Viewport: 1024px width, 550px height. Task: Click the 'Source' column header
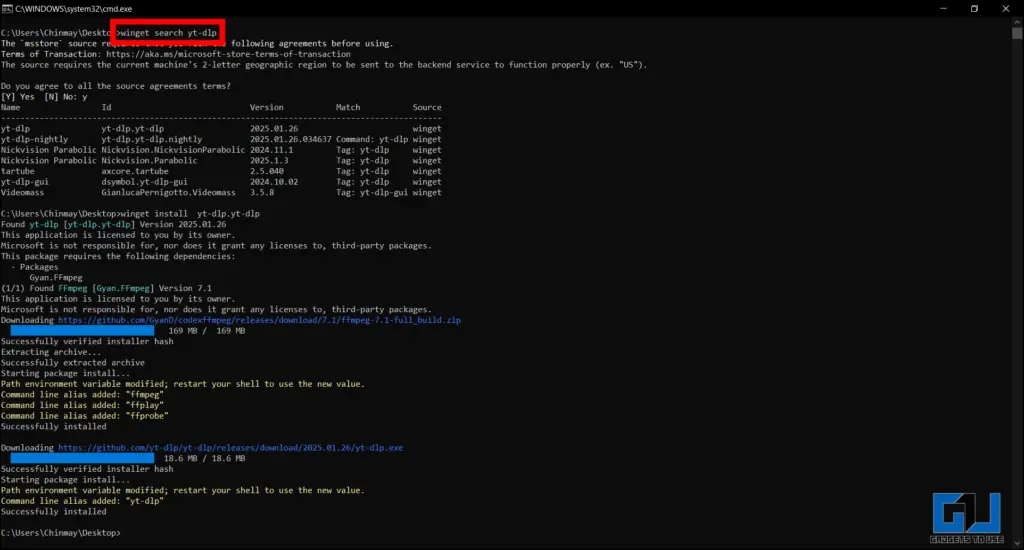click(427, 107)
